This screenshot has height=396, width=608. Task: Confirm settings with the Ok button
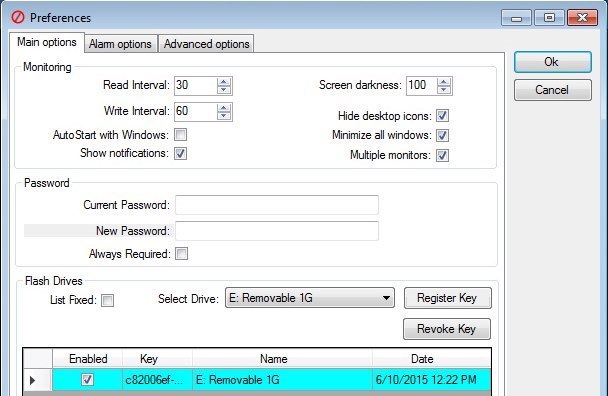pyautogui.click(x=553, y=62)
